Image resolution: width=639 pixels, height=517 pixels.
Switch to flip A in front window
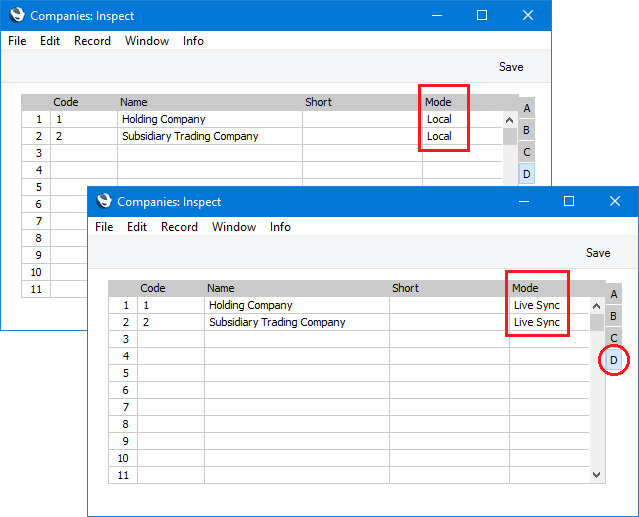(614, 294)
